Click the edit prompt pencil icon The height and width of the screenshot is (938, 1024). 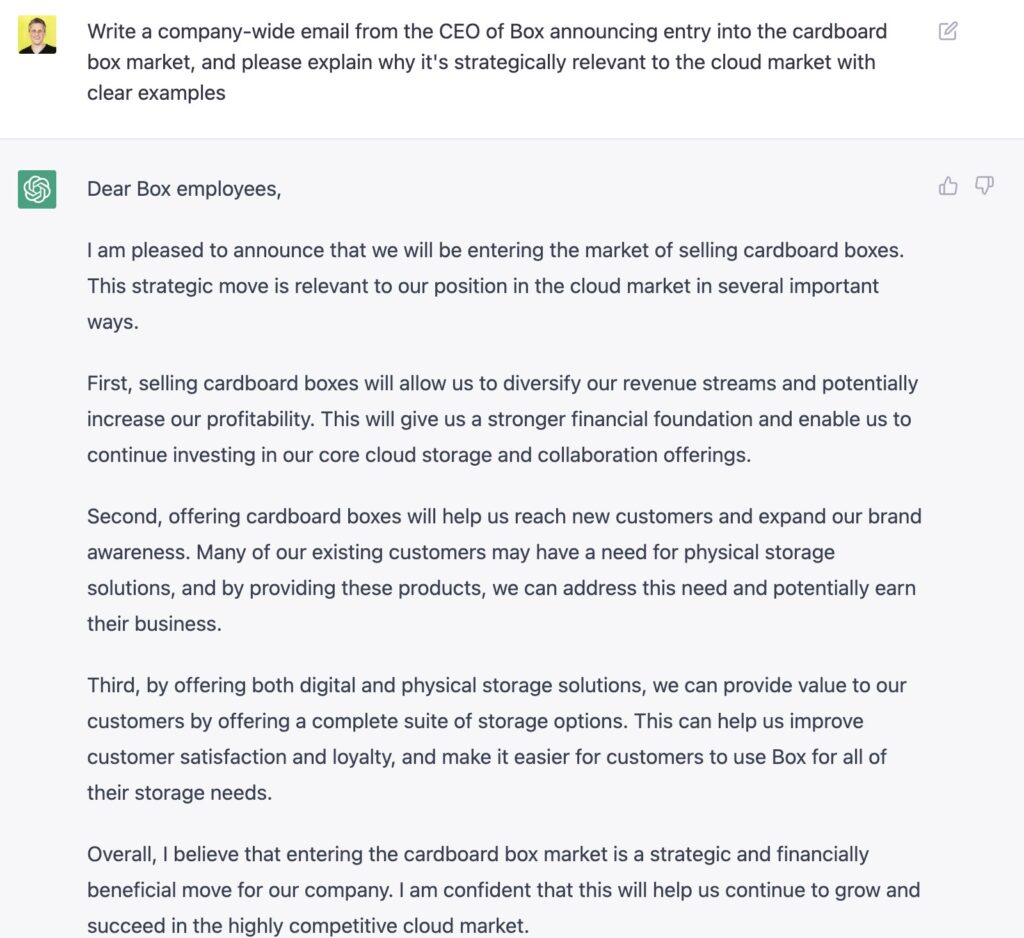click(948, 31)
